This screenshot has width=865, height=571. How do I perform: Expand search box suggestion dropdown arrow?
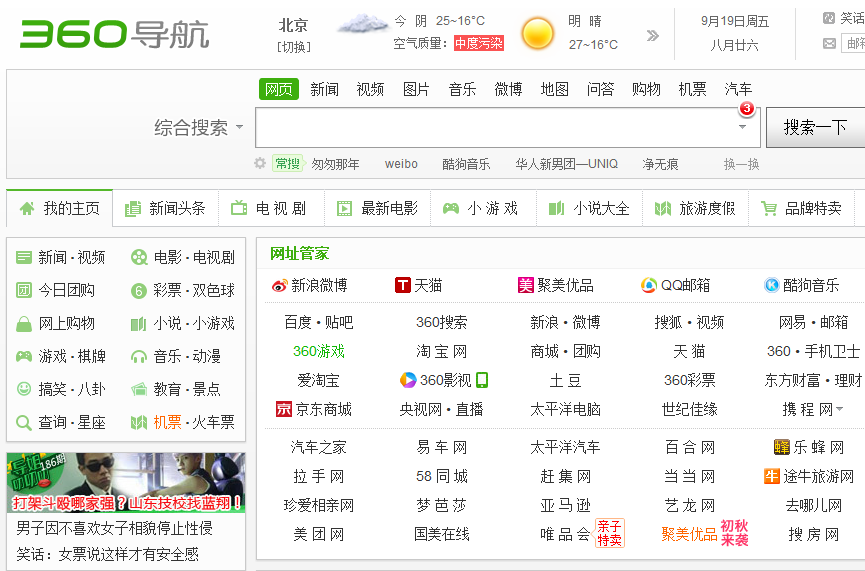(743, 127)
